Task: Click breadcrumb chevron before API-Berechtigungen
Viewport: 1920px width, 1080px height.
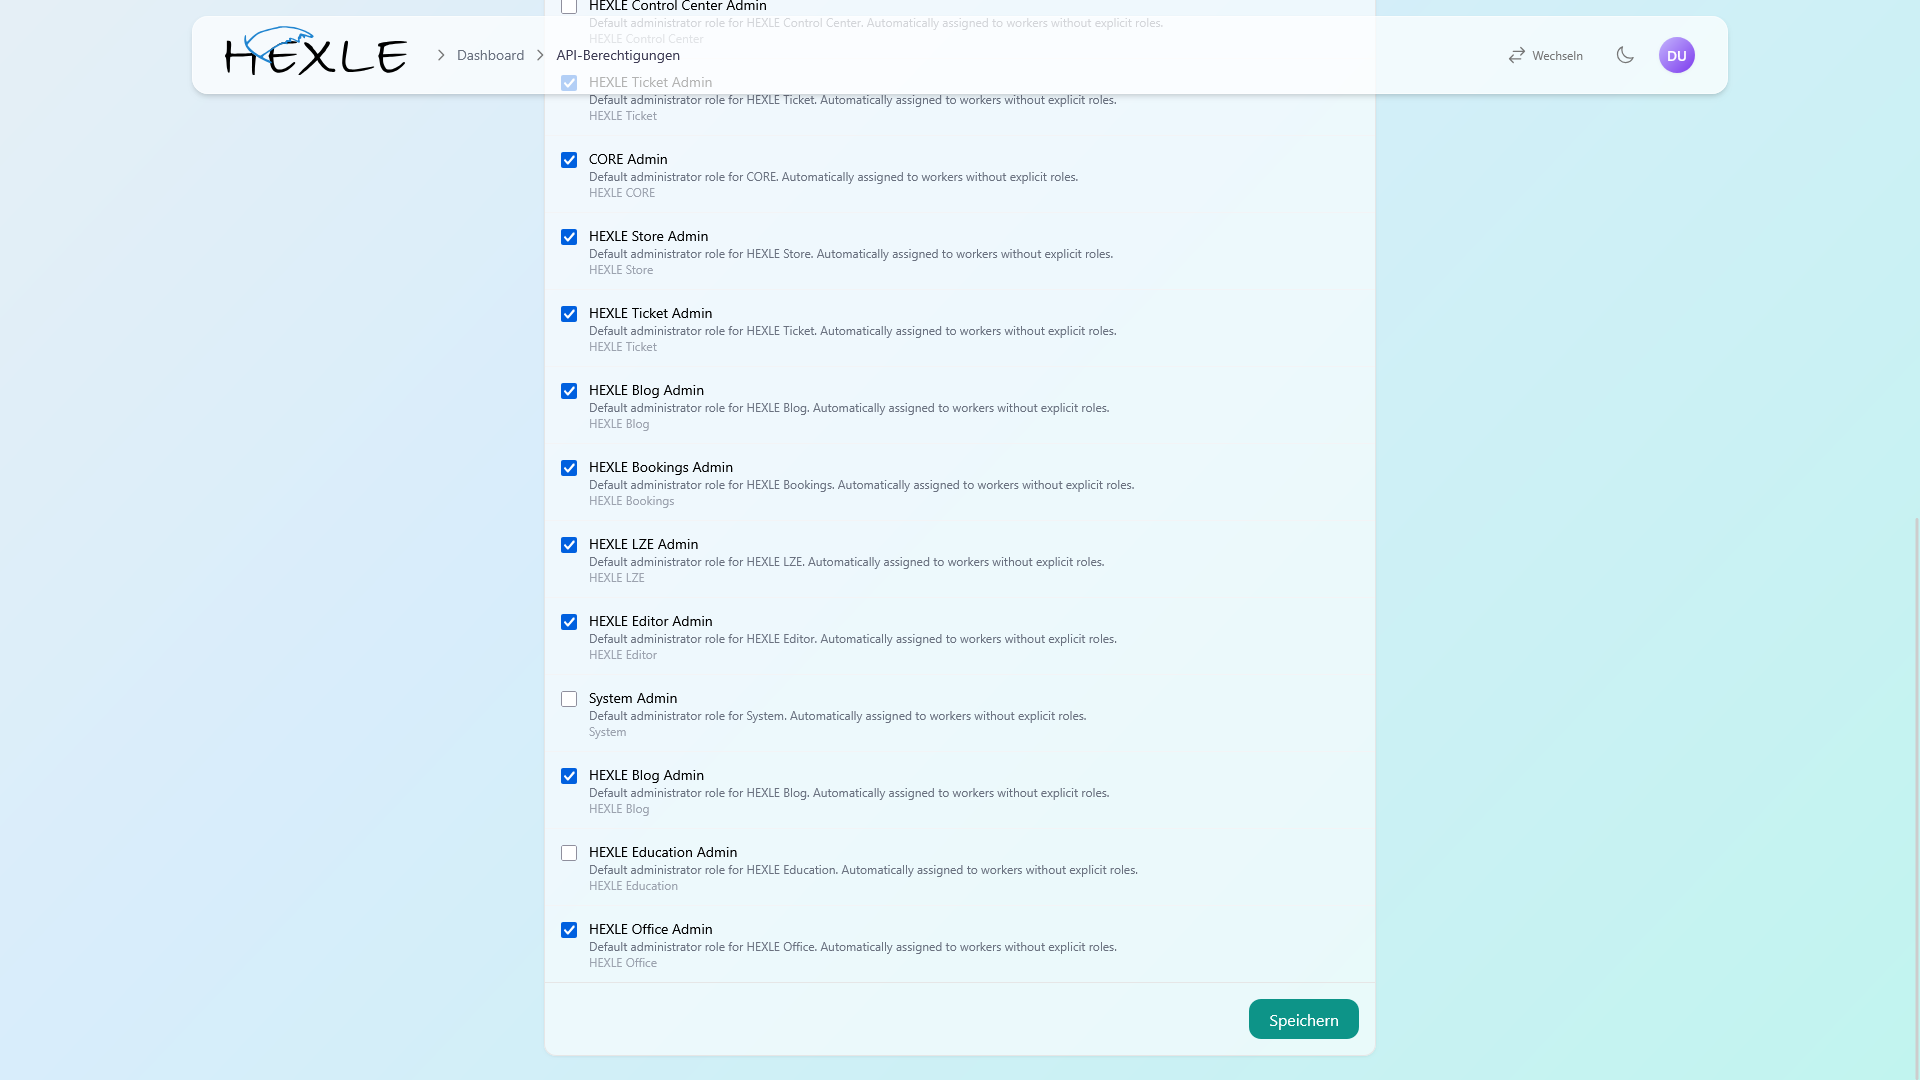Action: click(540, 55)
